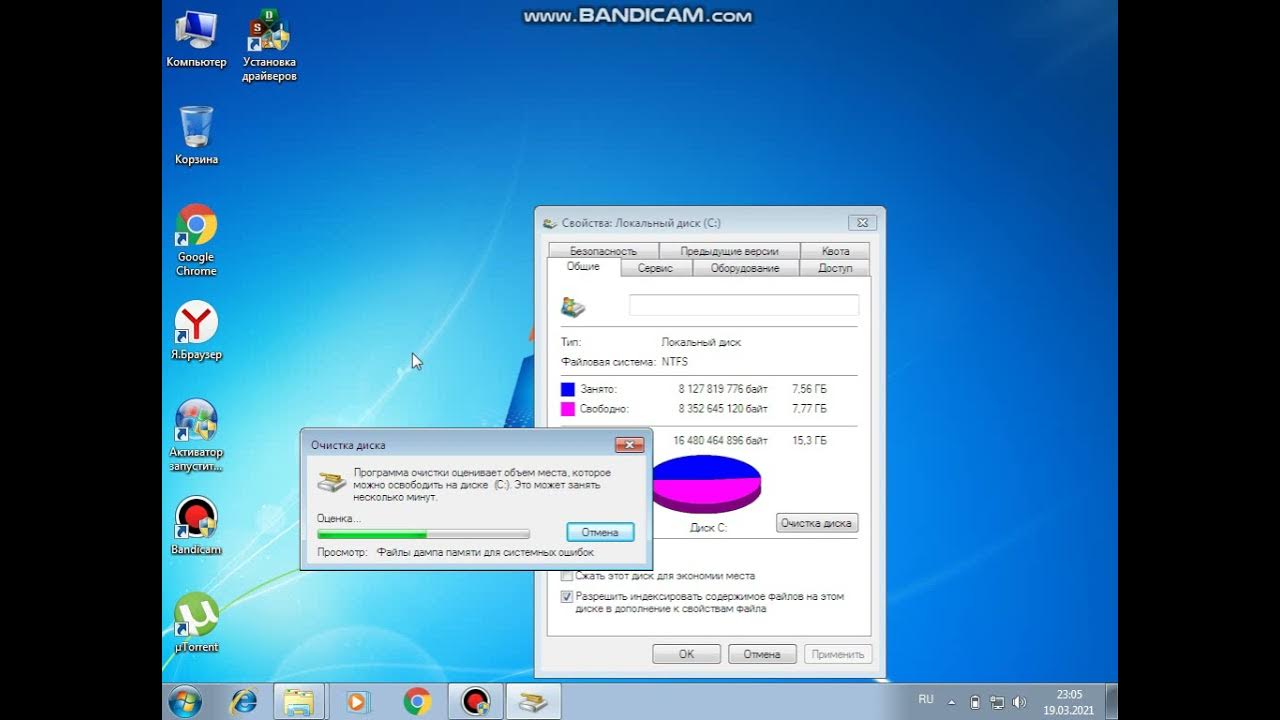Select the Общие tab
This screenshot has height=720, width=1280.
pyautogui.click(x=583, y=267)
